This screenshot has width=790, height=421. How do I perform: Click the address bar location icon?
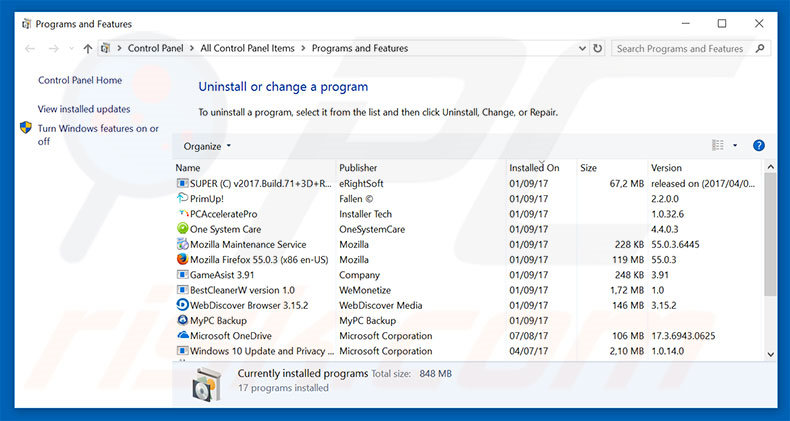[x=105, y=48]
